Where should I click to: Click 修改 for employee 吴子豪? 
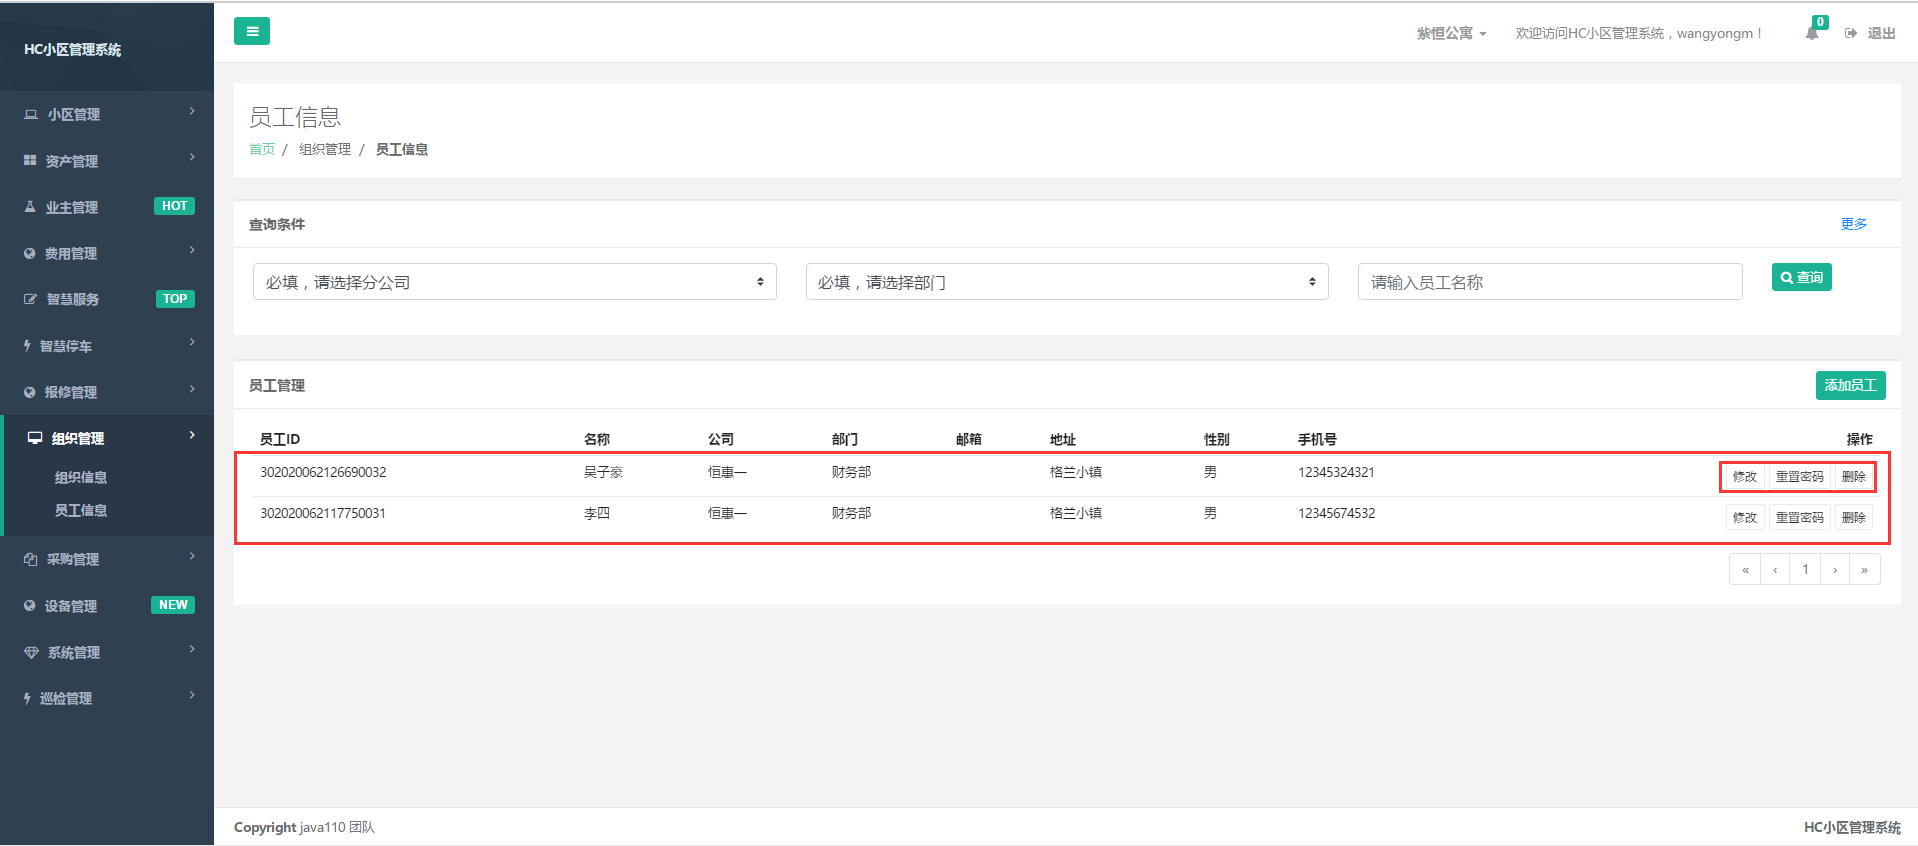tap(1745, 477)
